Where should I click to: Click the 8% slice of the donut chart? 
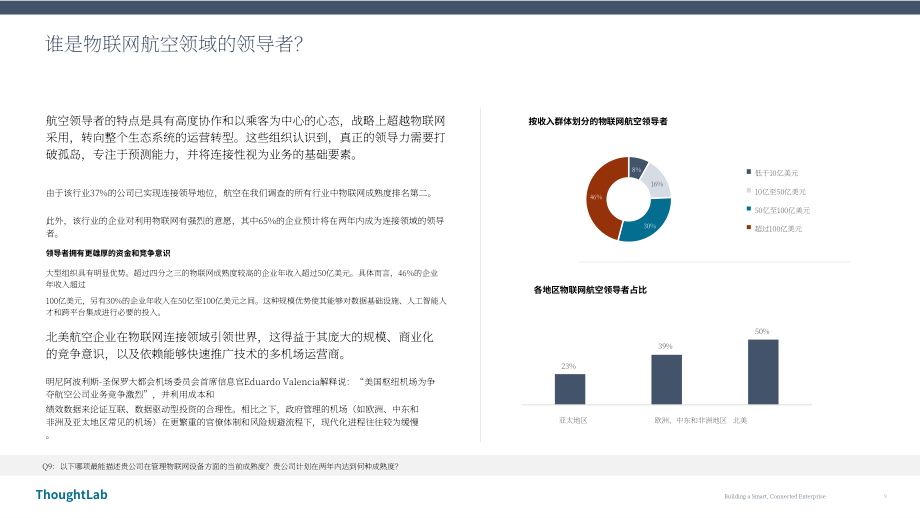pos(637,168)
